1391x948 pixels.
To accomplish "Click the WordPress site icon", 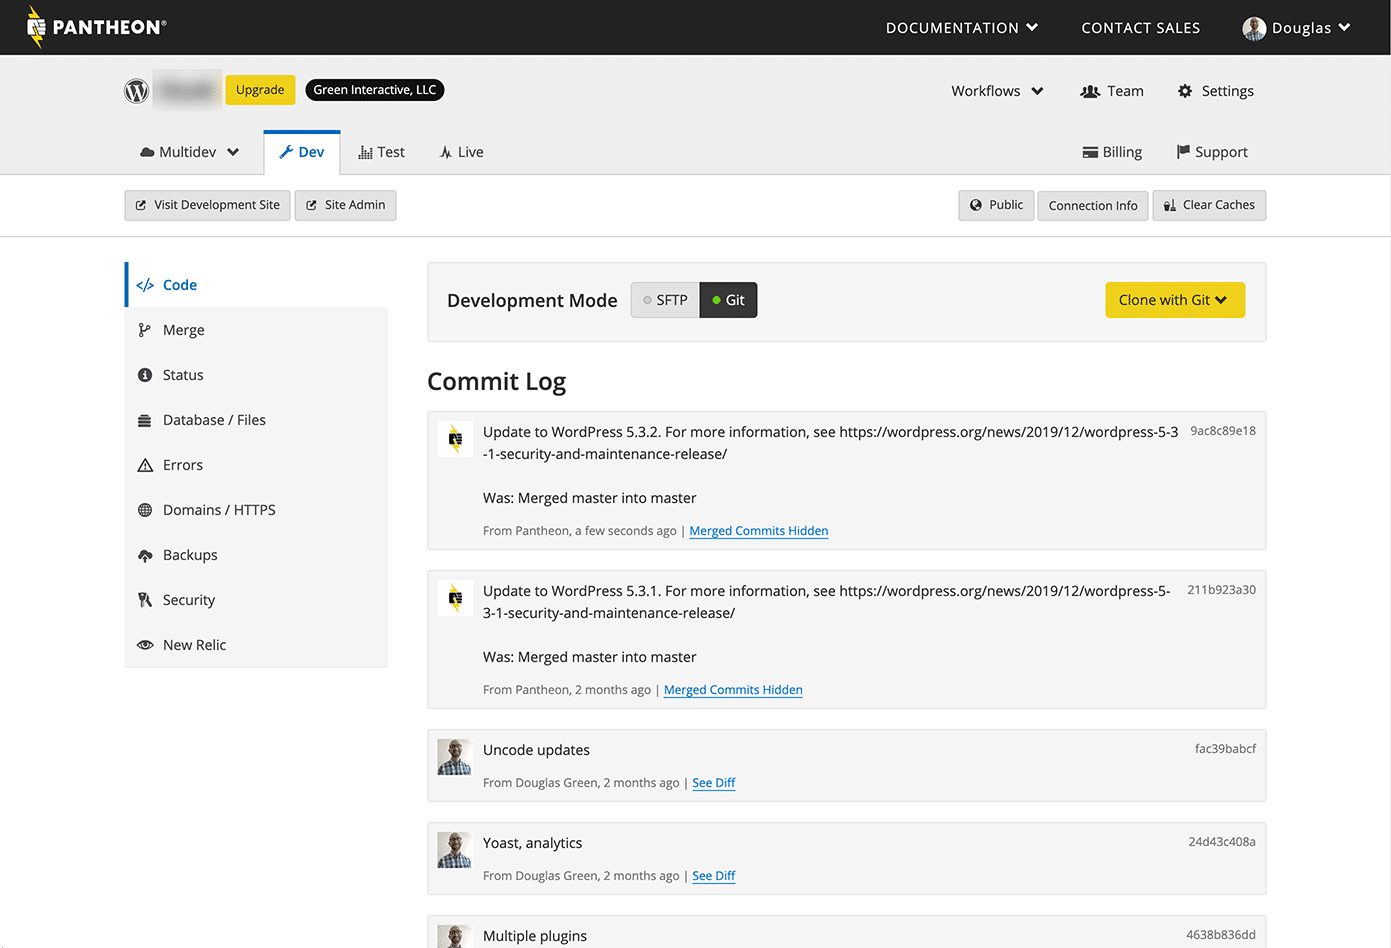I will [x=137, y=91].
